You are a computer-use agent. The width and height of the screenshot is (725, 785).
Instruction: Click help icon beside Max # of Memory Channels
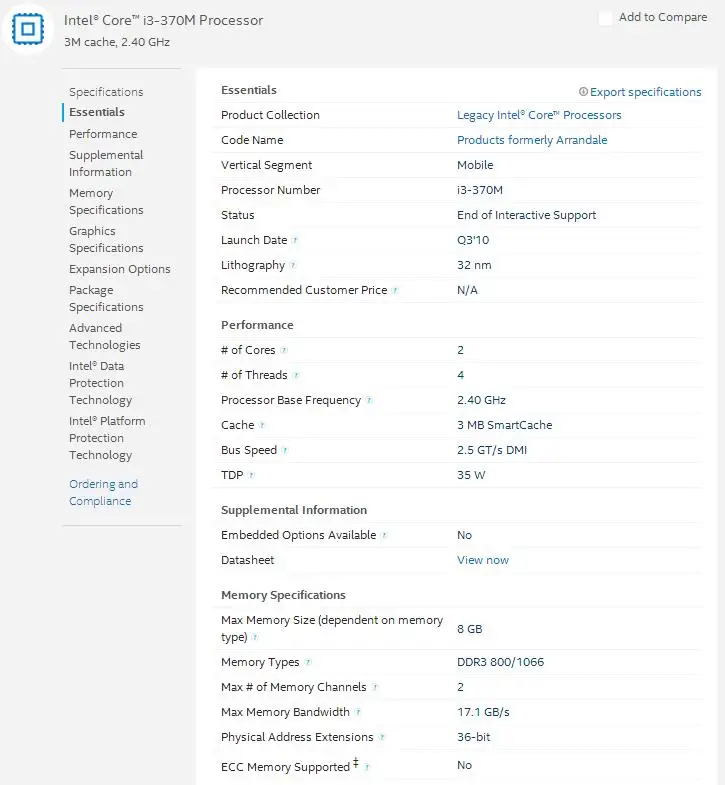[x=375, y=687]
